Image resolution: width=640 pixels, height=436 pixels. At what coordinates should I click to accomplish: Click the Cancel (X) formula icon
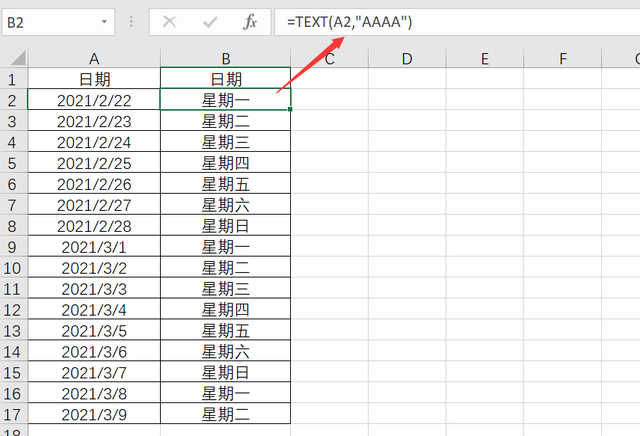click(x=169, y=22)
